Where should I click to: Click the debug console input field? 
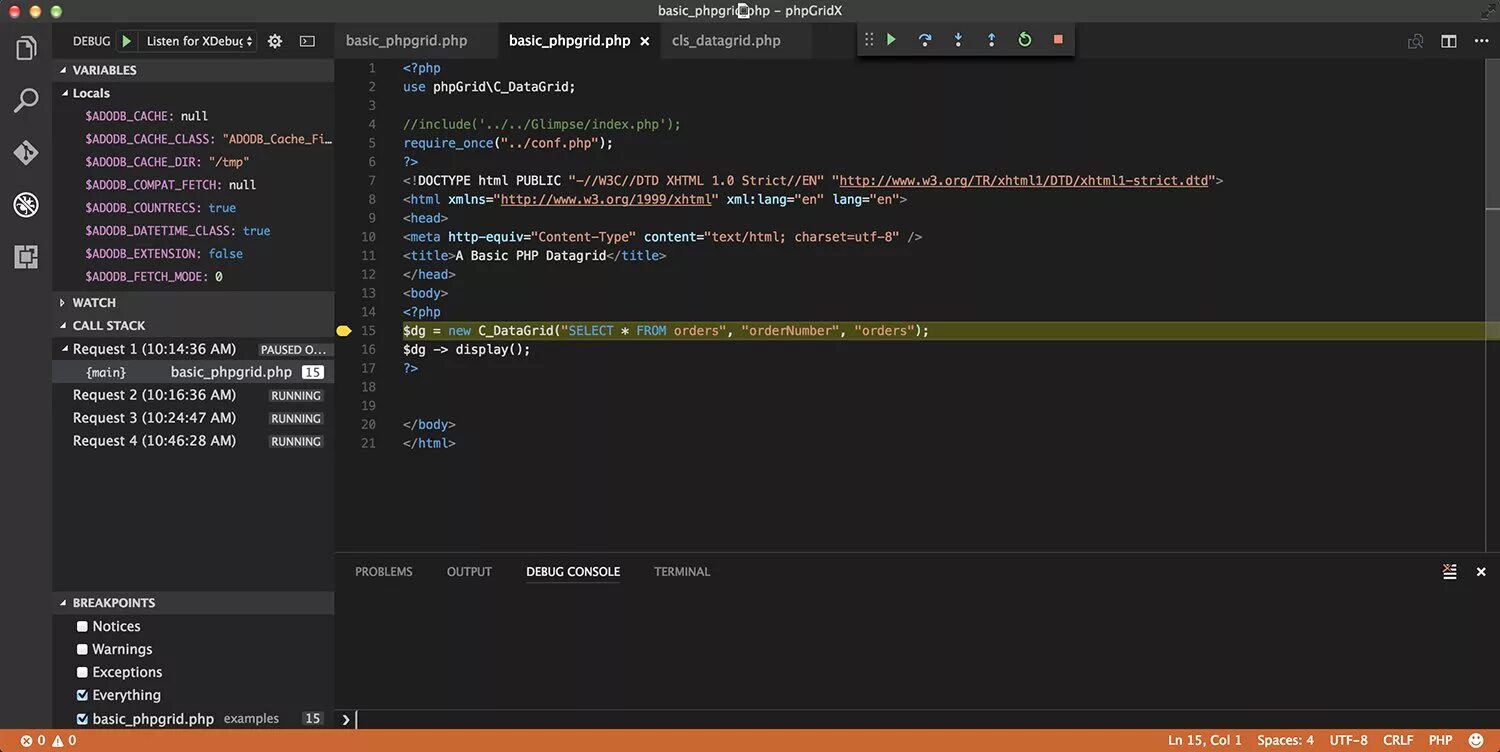(925, 719)
